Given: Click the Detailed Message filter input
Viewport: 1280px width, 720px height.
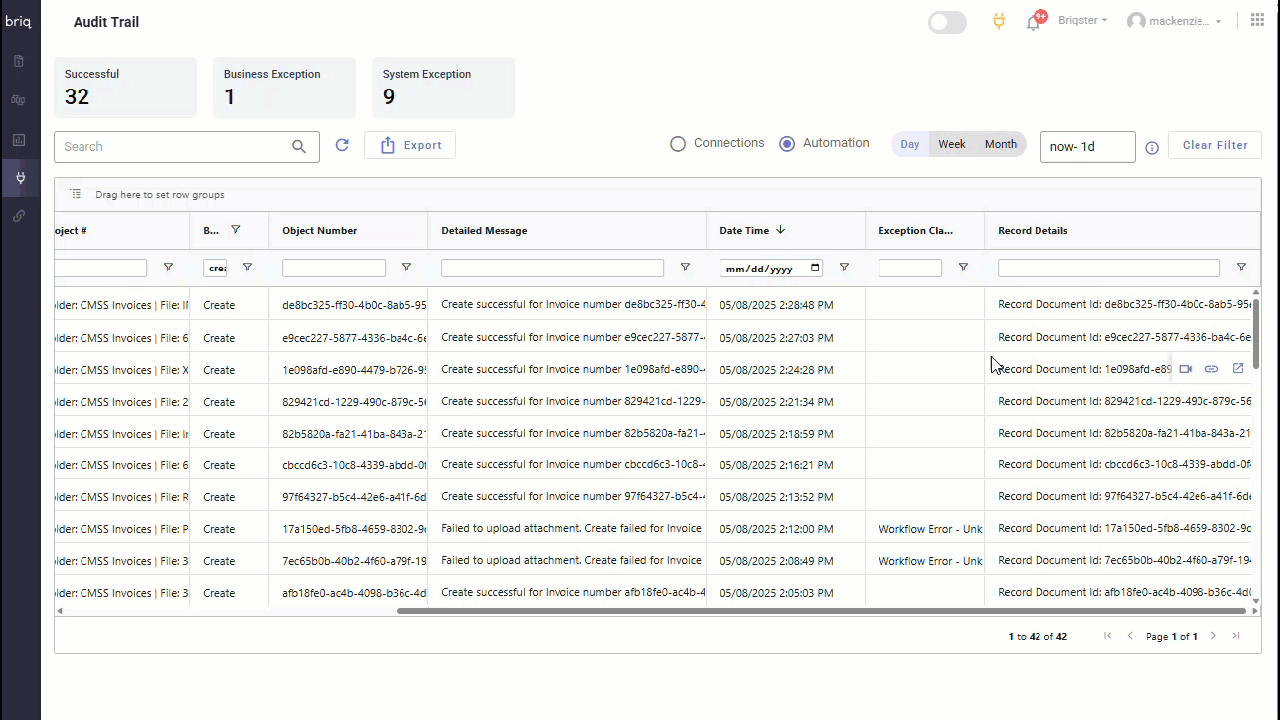Looking at the screenshot, I should tap(552, 268).
